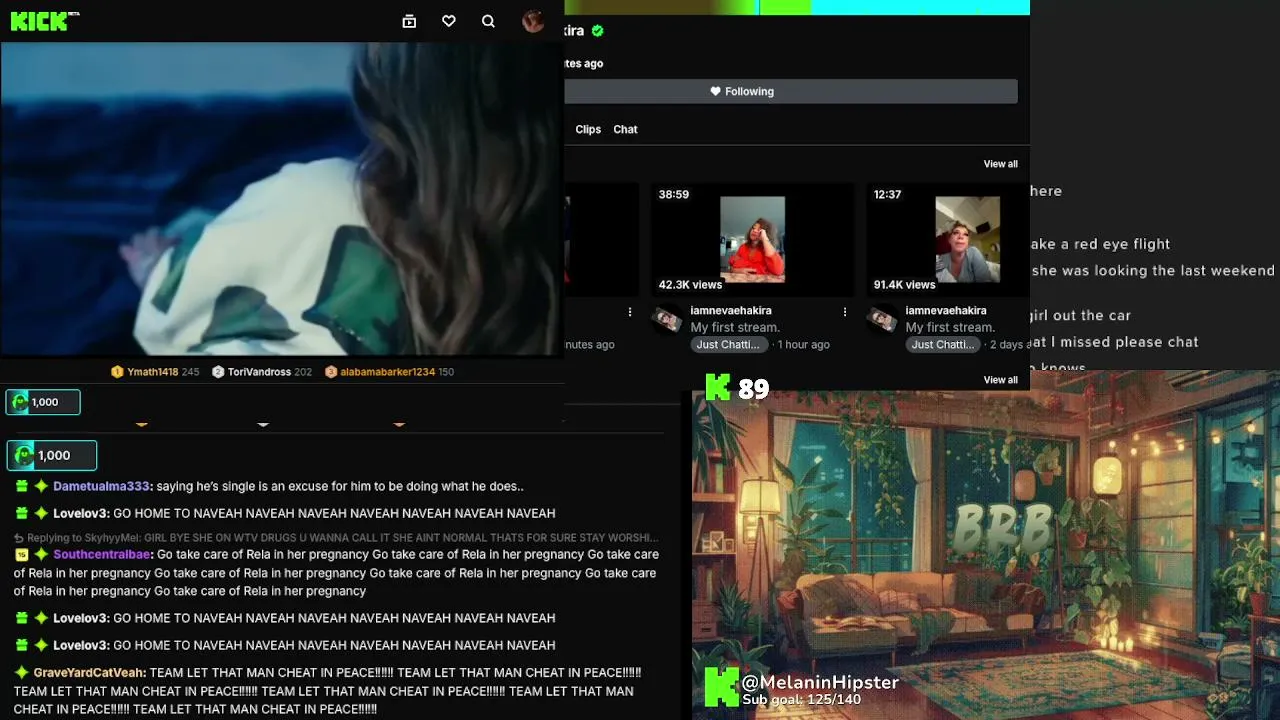The image size is (1280, 720).
Task: Click ToriVandross on the gift leaderboard
Action: [259, 372]
